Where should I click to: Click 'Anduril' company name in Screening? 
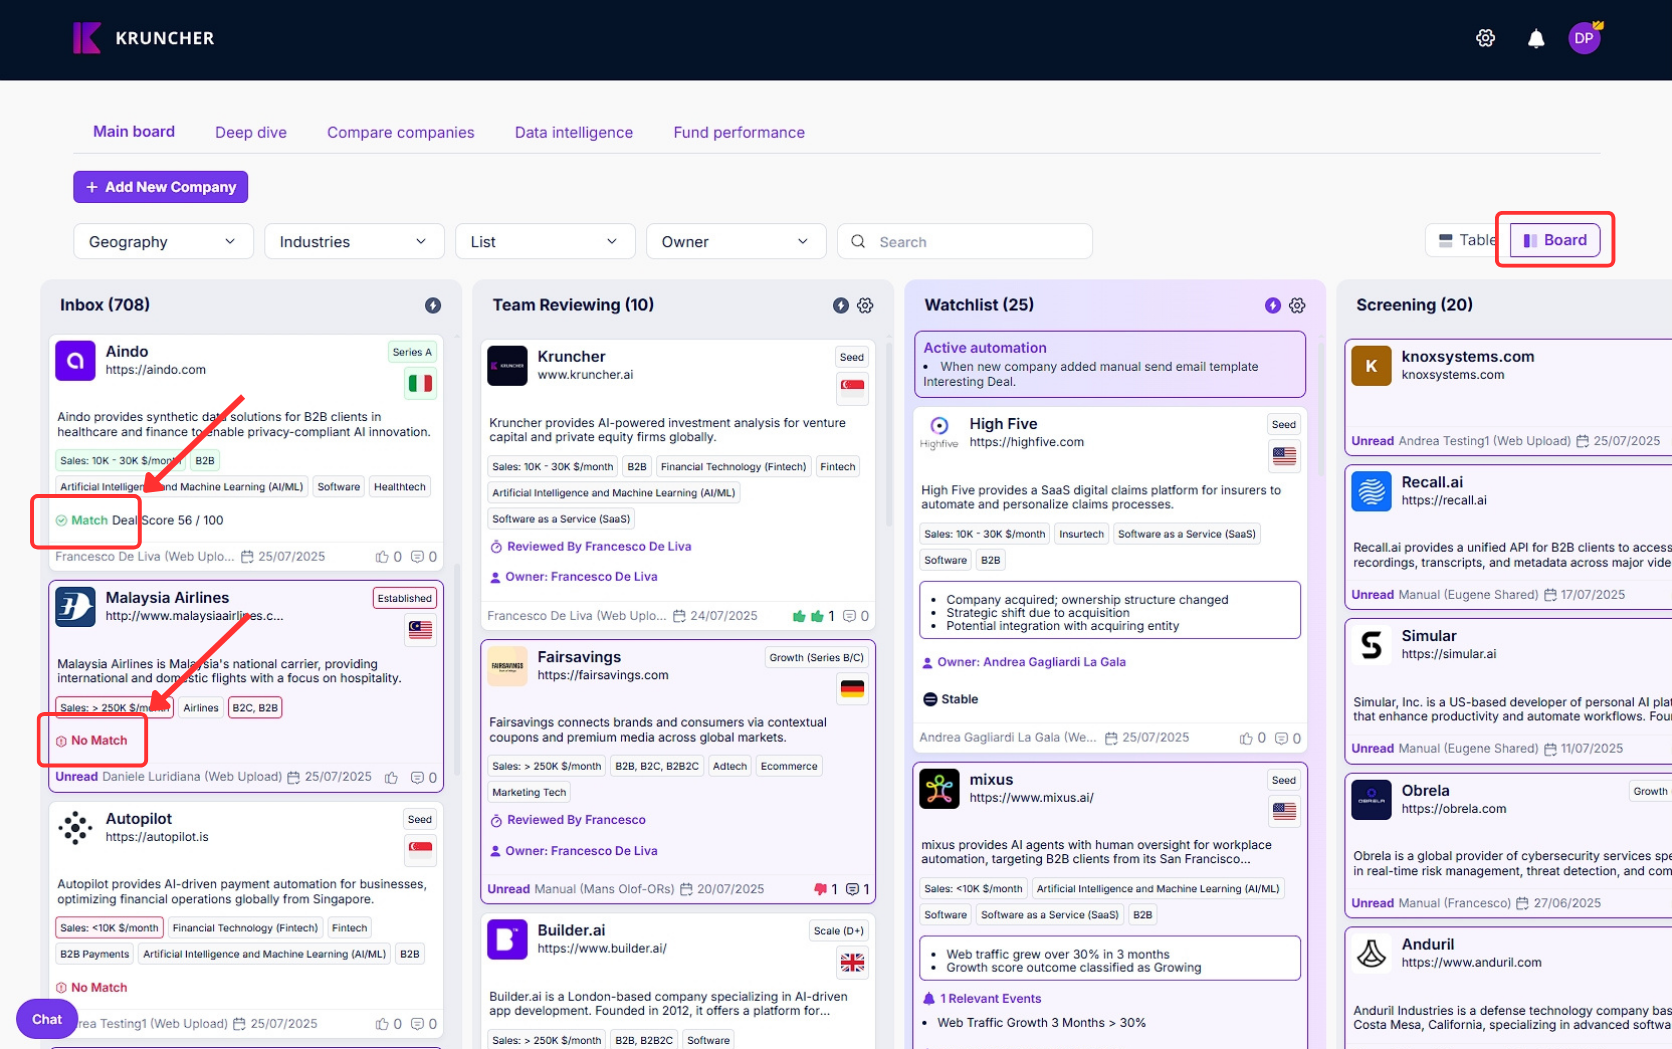pyautogui.click(x=1427, y=944)
